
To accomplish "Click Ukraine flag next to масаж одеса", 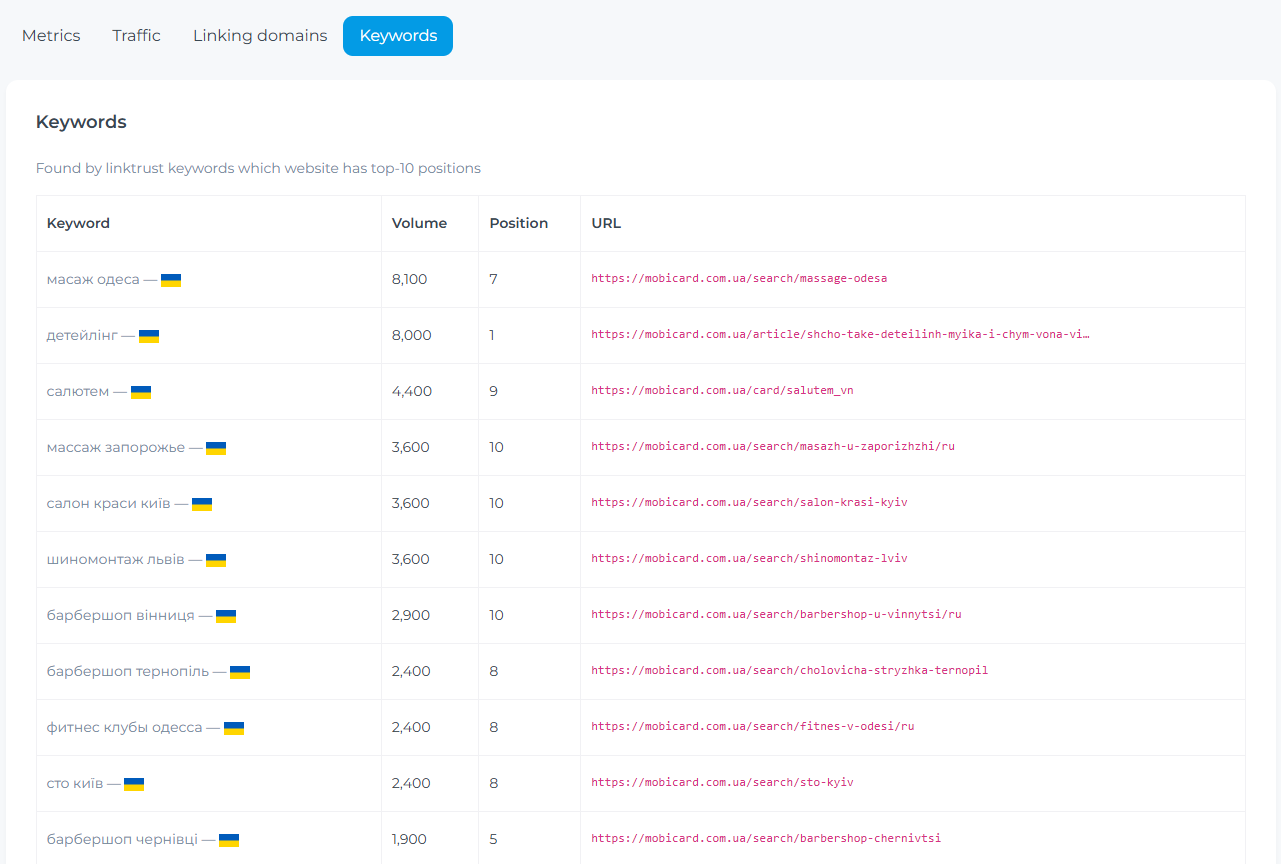I will click(171, 280).
